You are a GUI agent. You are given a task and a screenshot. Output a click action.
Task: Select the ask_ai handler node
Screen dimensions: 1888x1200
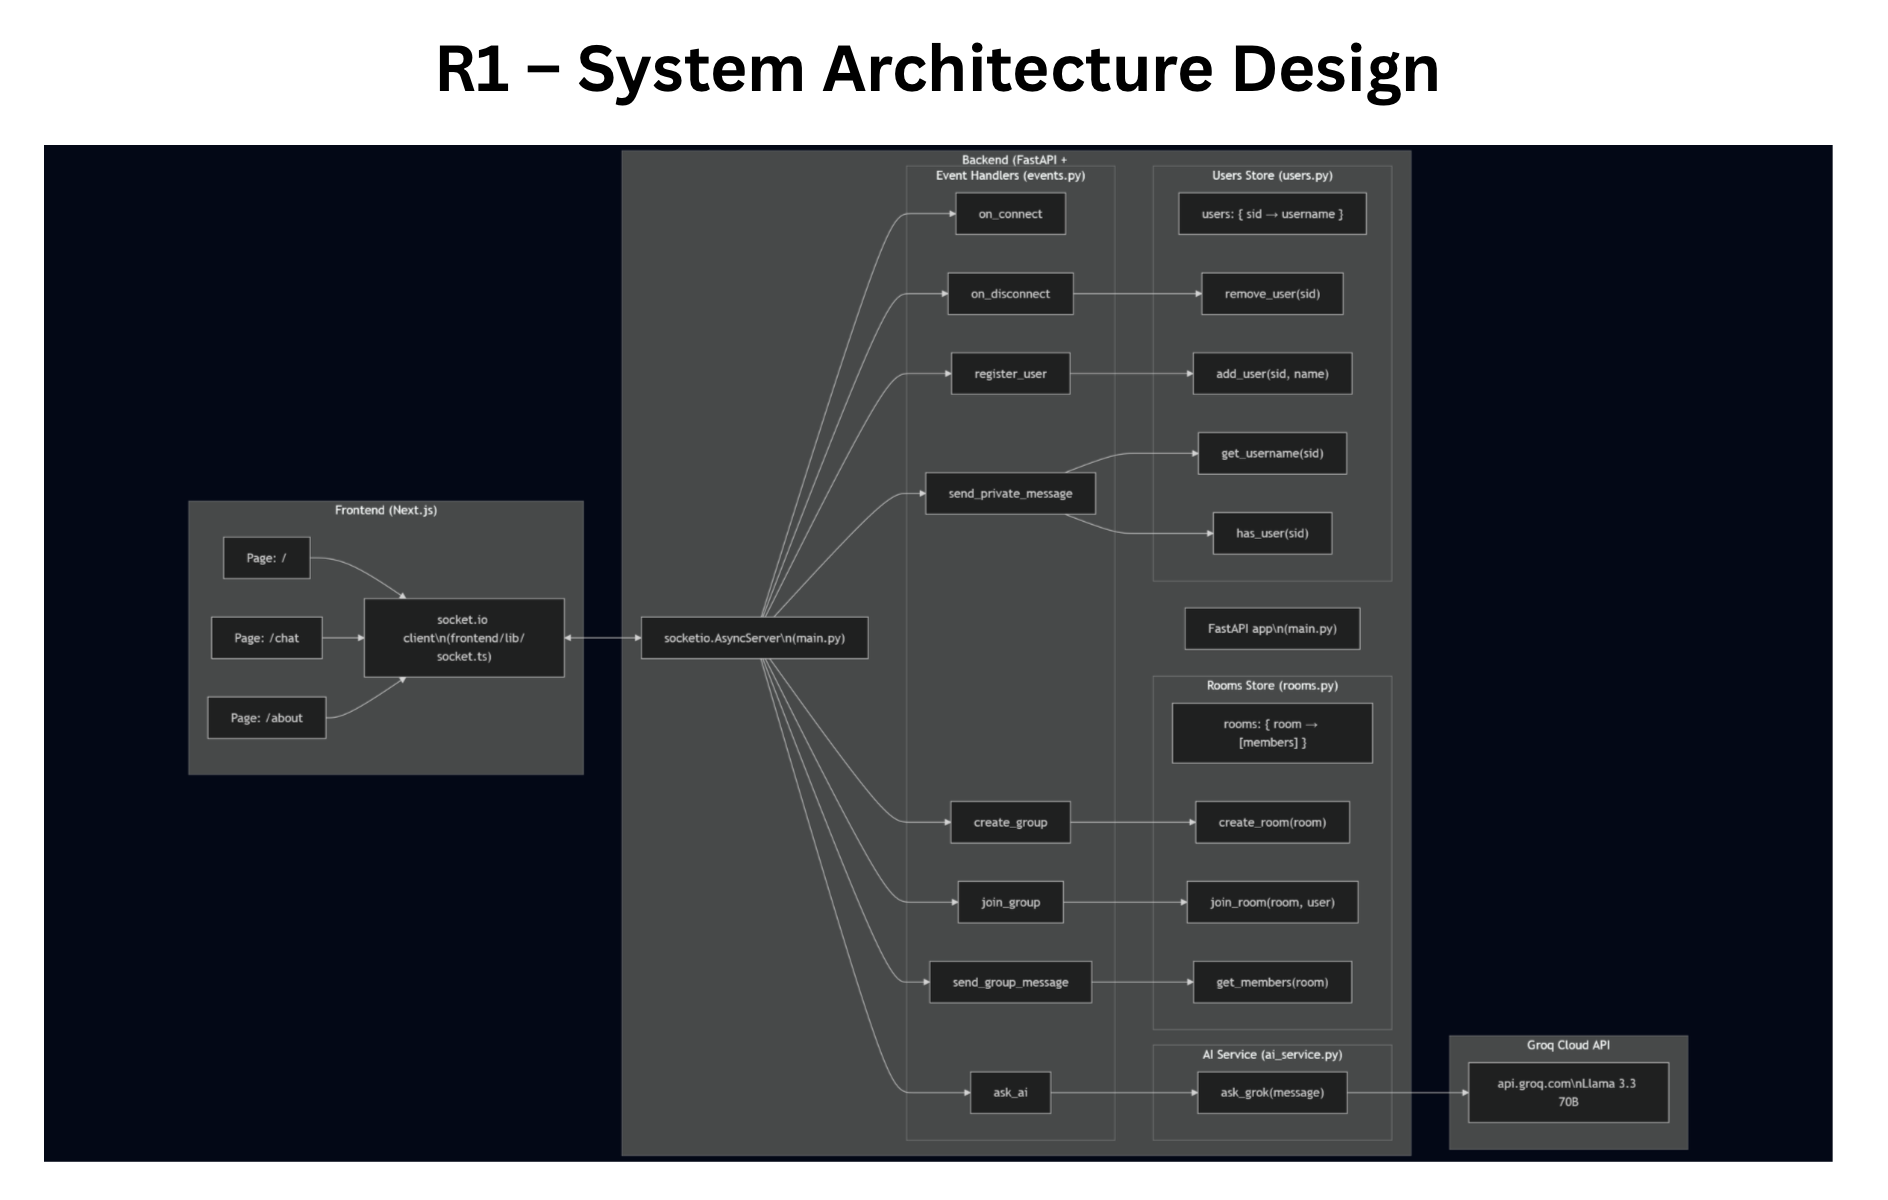point(1010,1093)
